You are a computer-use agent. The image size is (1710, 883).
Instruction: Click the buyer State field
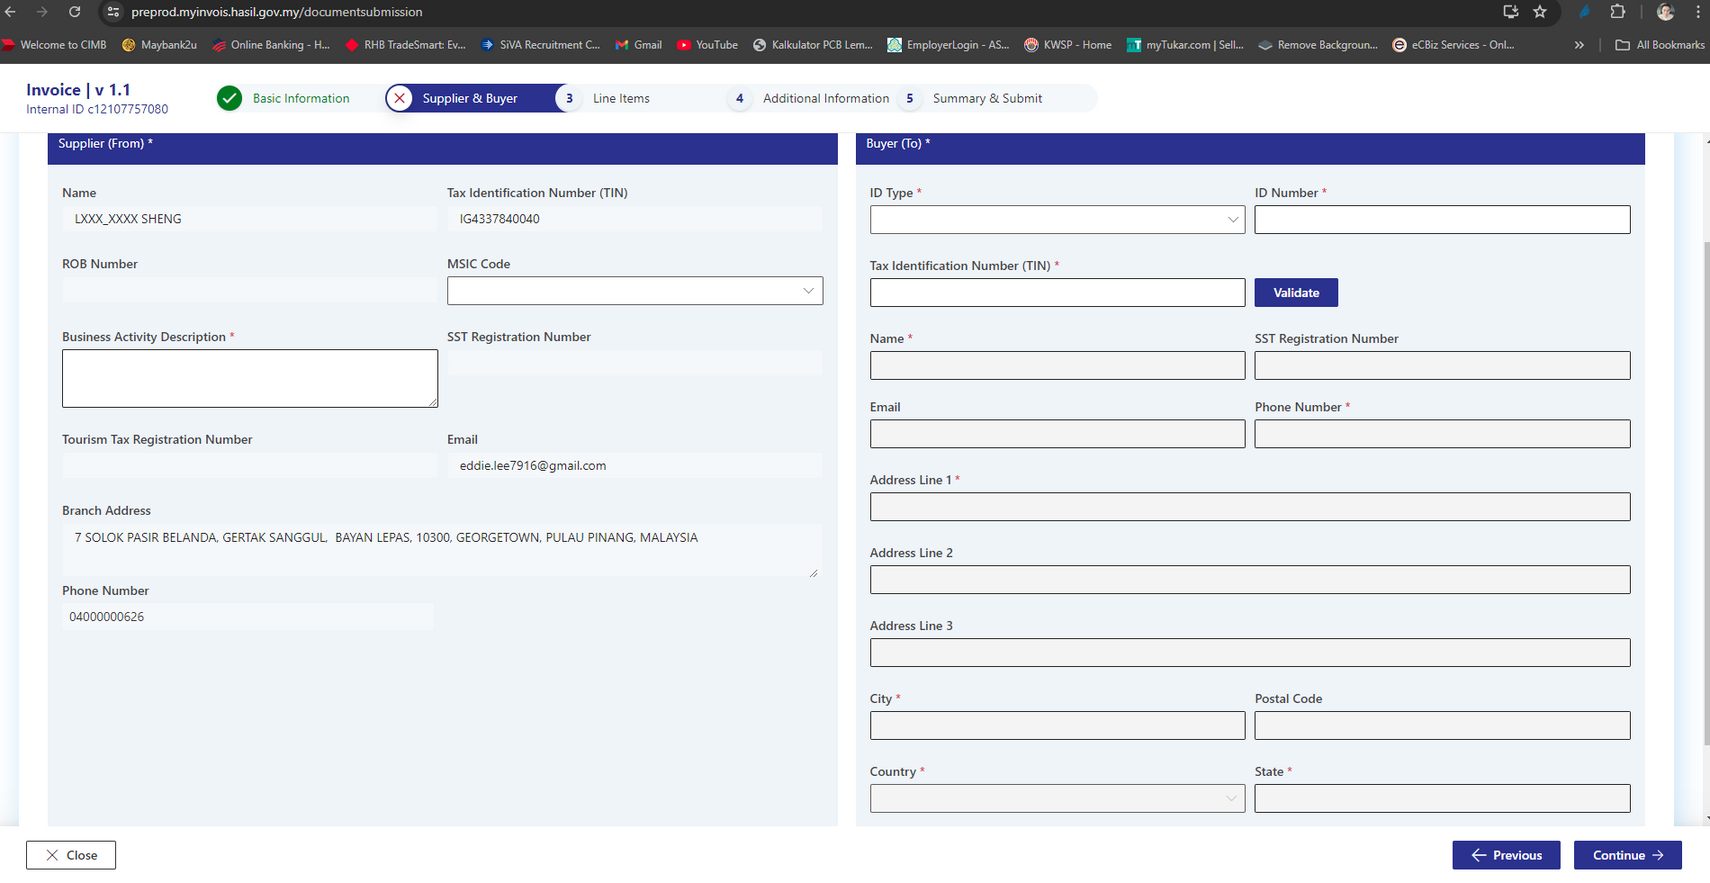click(1442, 798)
